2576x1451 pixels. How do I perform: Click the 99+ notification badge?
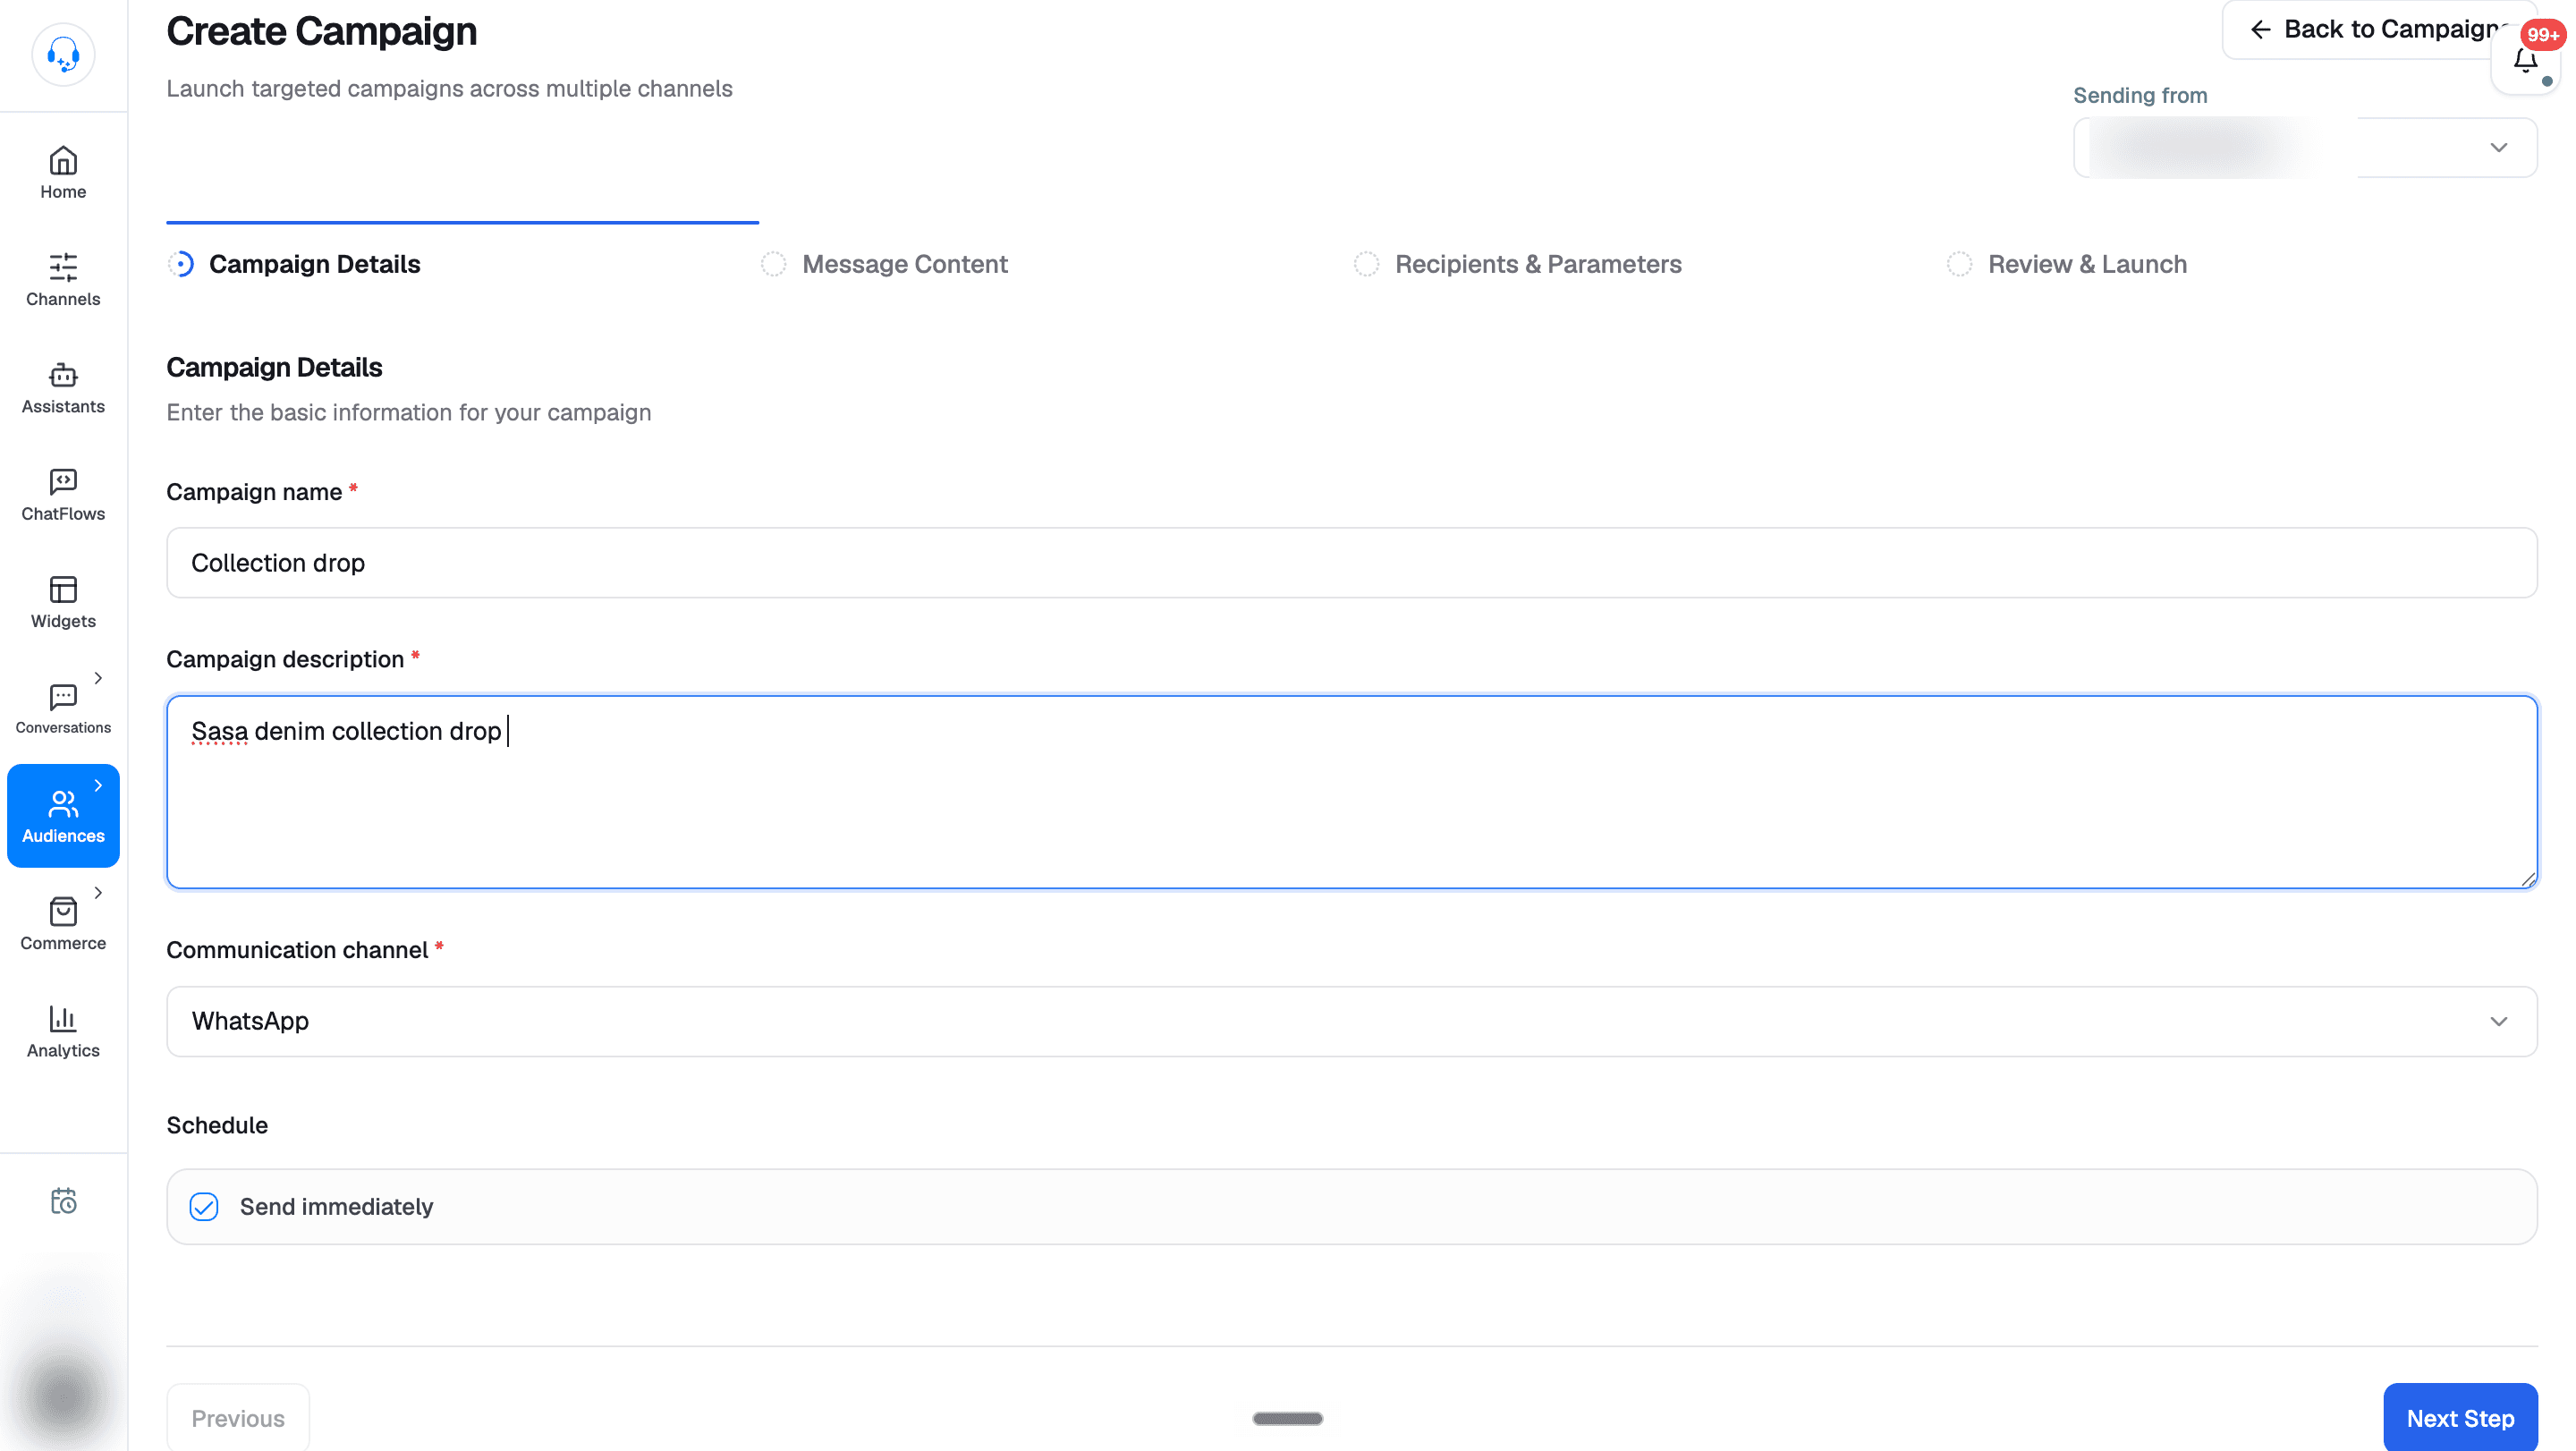[x=2542, y=35]
